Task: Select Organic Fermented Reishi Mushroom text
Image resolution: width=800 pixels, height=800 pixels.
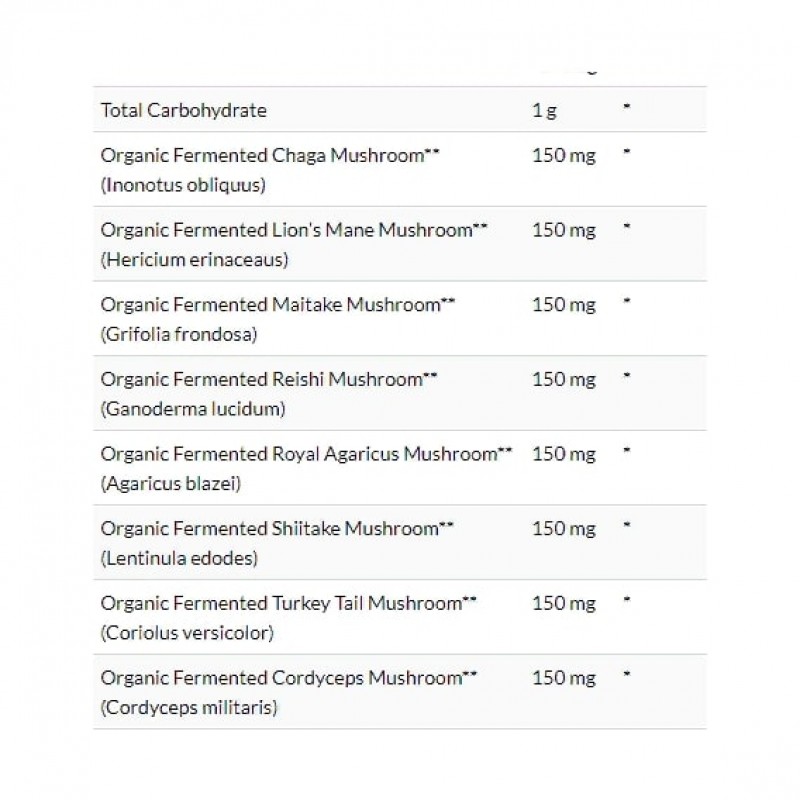Action: coord(270,380)
